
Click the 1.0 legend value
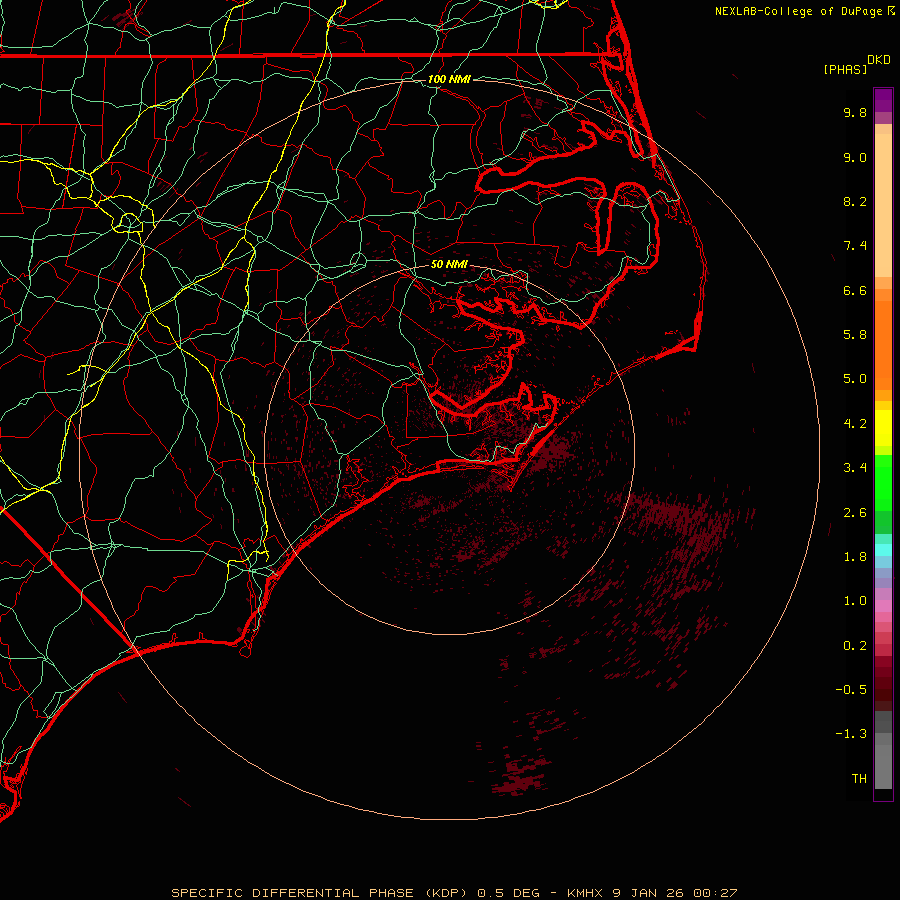(855, 601)
